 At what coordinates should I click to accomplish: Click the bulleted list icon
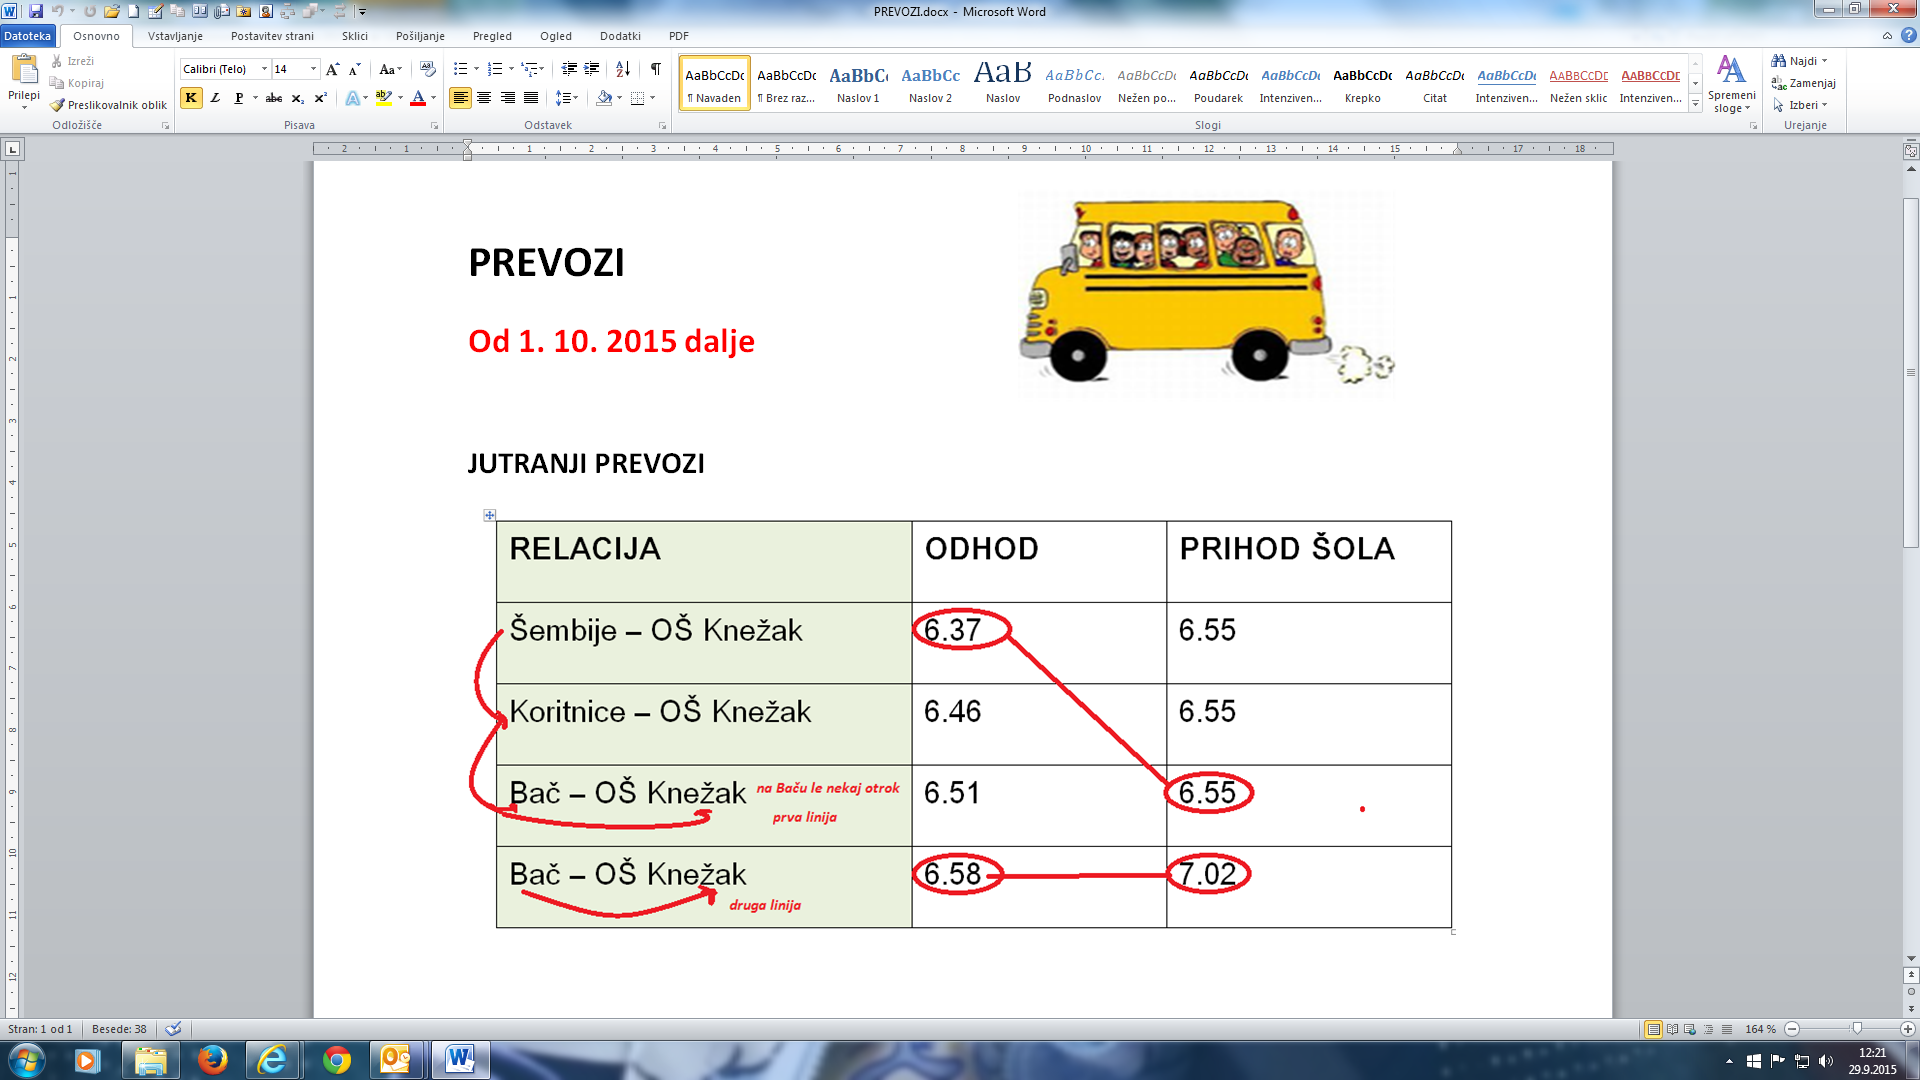click(x=460, y=69)
